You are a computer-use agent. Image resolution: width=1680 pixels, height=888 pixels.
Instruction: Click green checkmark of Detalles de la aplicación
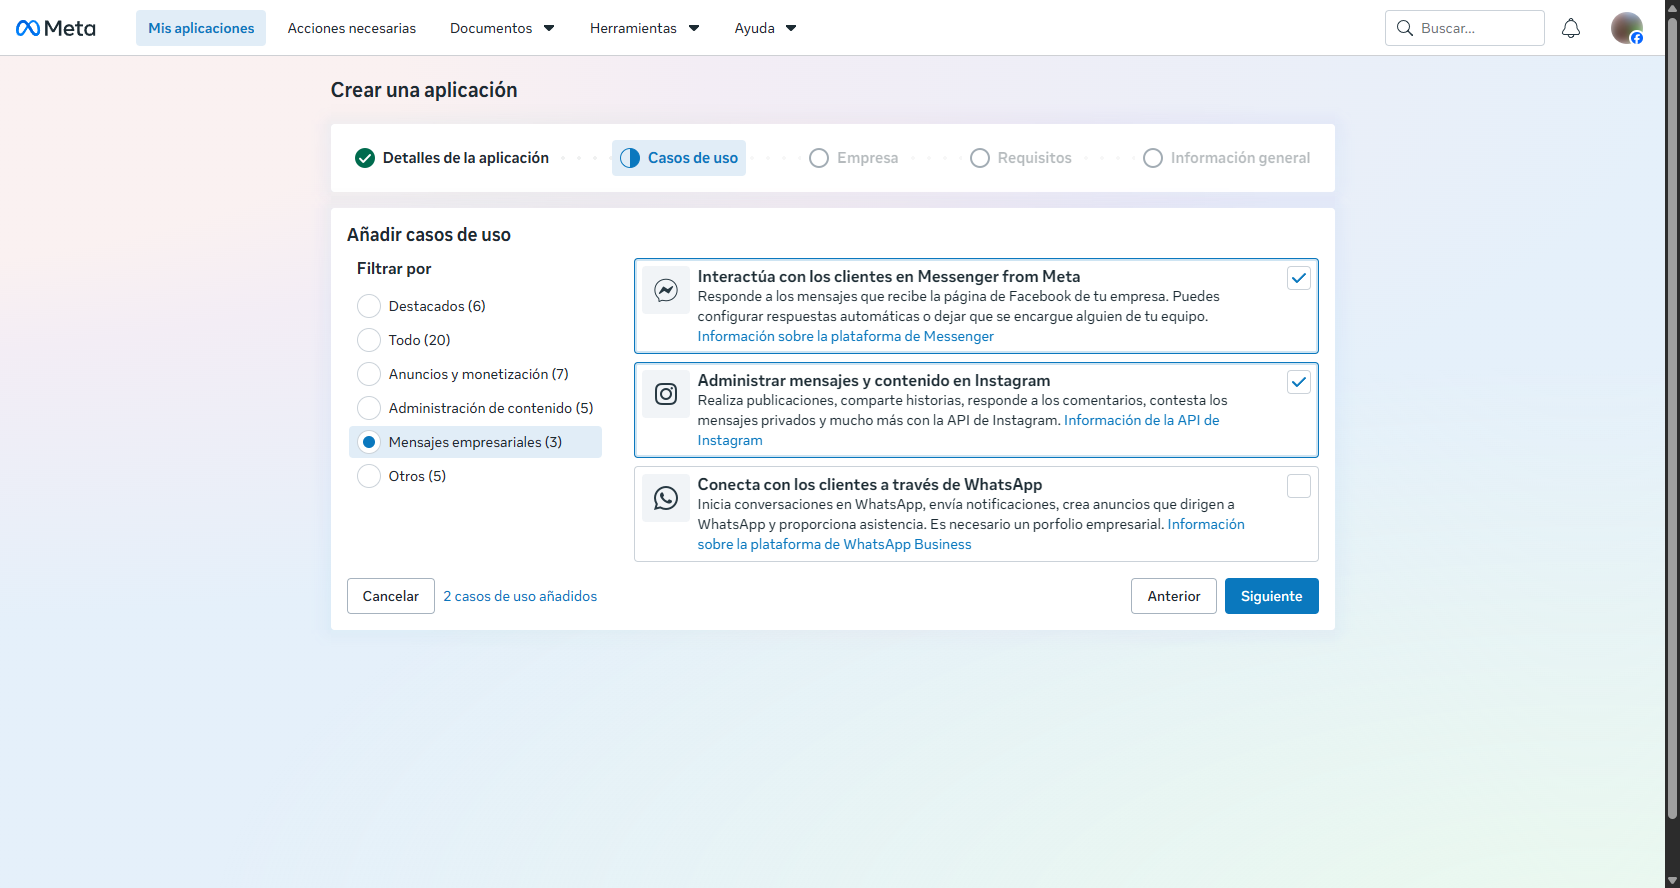(365, 158)
